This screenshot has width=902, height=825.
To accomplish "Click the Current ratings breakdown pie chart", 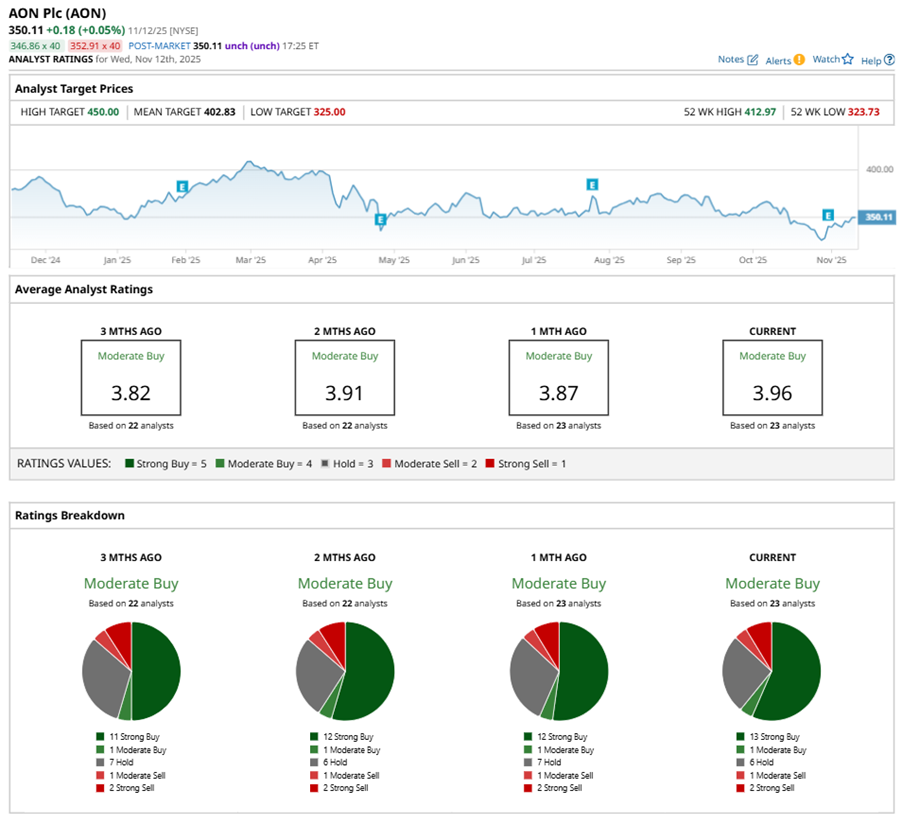I will [771, 671].
